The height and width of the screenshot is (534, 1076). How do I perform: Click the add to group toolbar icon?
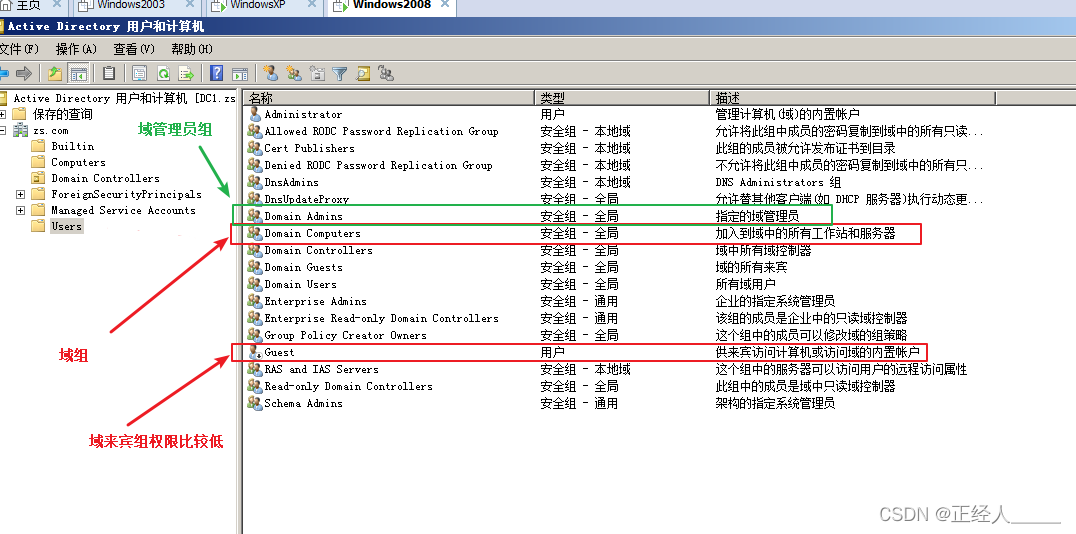click(386, 73)
